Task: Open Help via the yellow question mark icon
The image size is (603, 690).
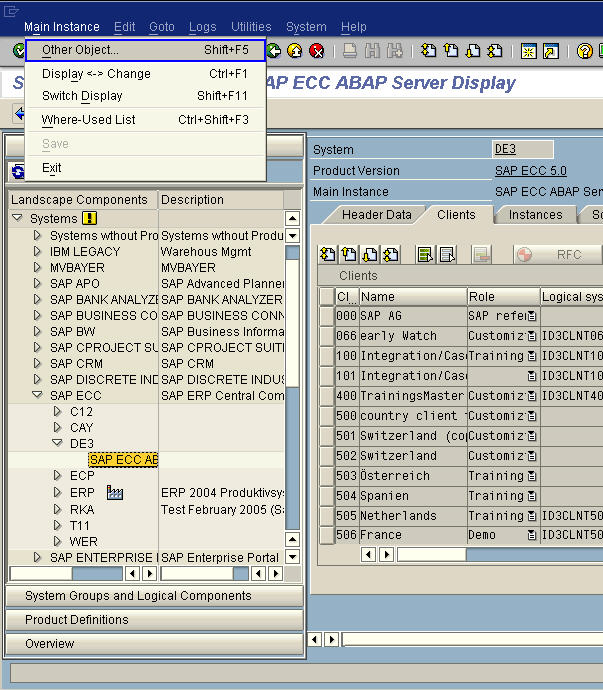Action: point(584,51)
